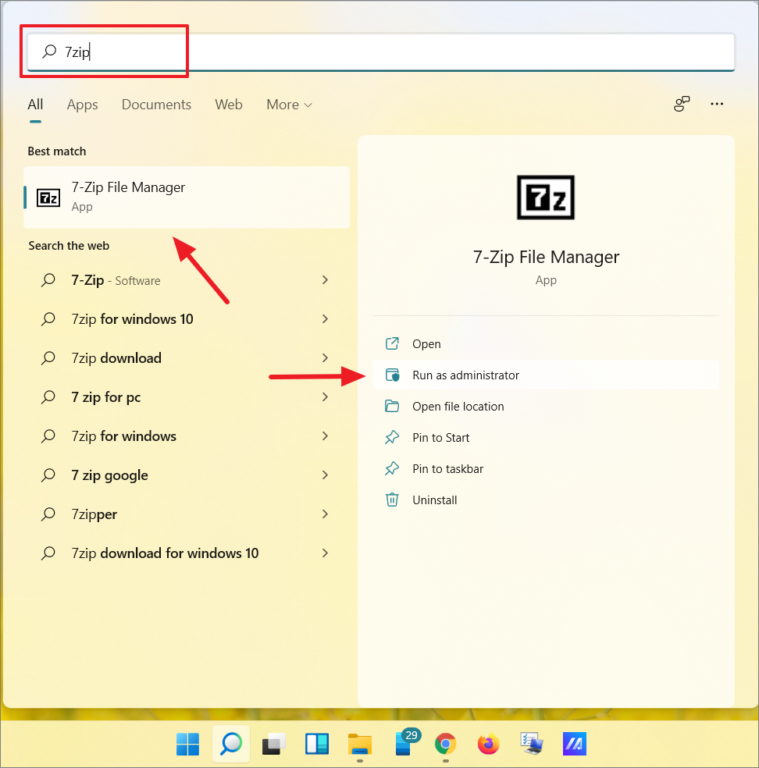Expand chevron beside 7zip for windows
This screenshot has height=768, width=759.
(325, 436)
